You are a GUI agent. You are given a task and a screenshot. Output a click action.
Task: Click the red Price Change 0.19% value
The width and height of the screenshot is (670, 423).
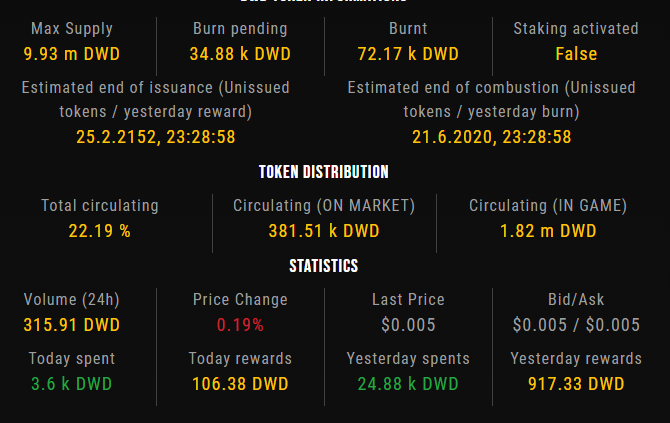240,325
